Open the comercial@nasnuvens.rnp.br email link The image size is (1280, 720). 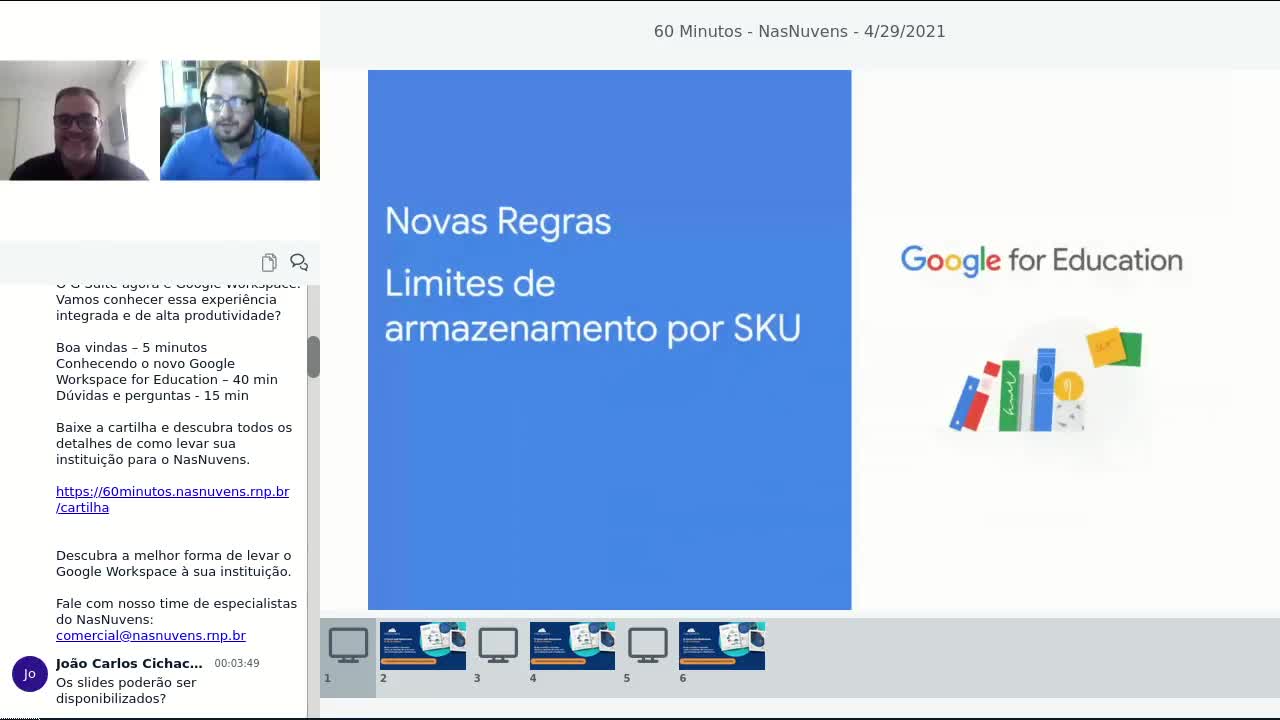pyautogui.click(x=151, y=635)
